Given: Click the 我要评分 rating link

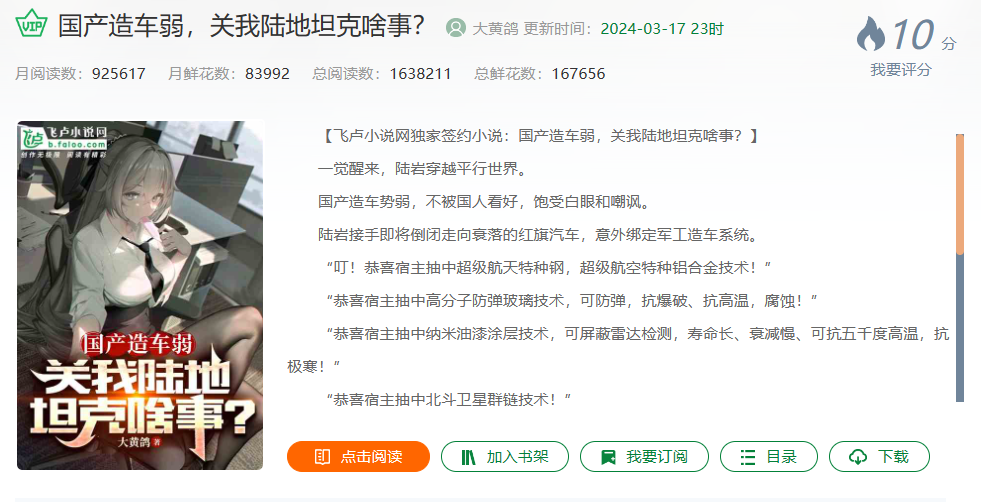Looking at the screenshot, I should 900,69.
